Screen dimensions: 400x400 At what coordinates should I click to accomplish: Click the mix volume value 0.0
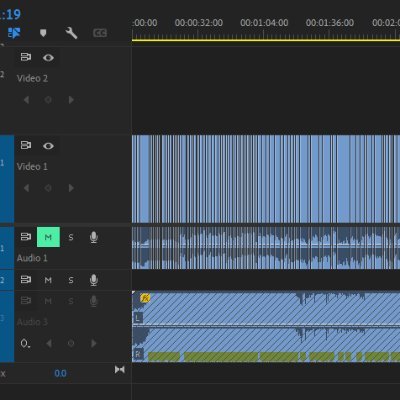(60, 373)
